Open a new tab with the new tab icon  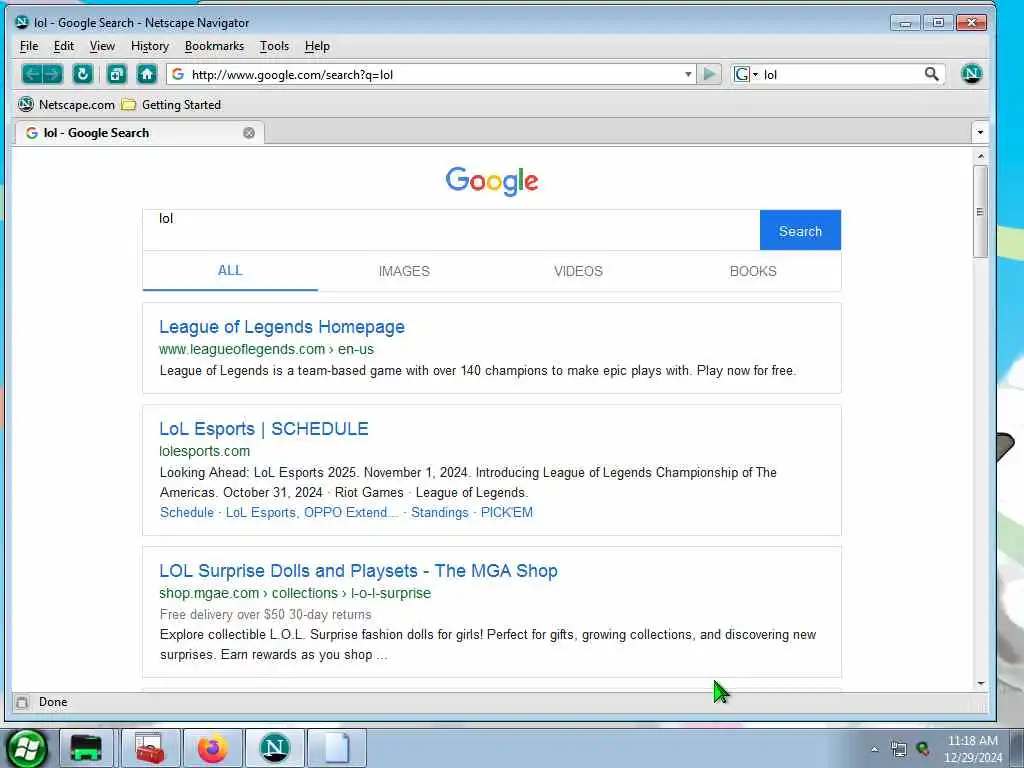117,74
